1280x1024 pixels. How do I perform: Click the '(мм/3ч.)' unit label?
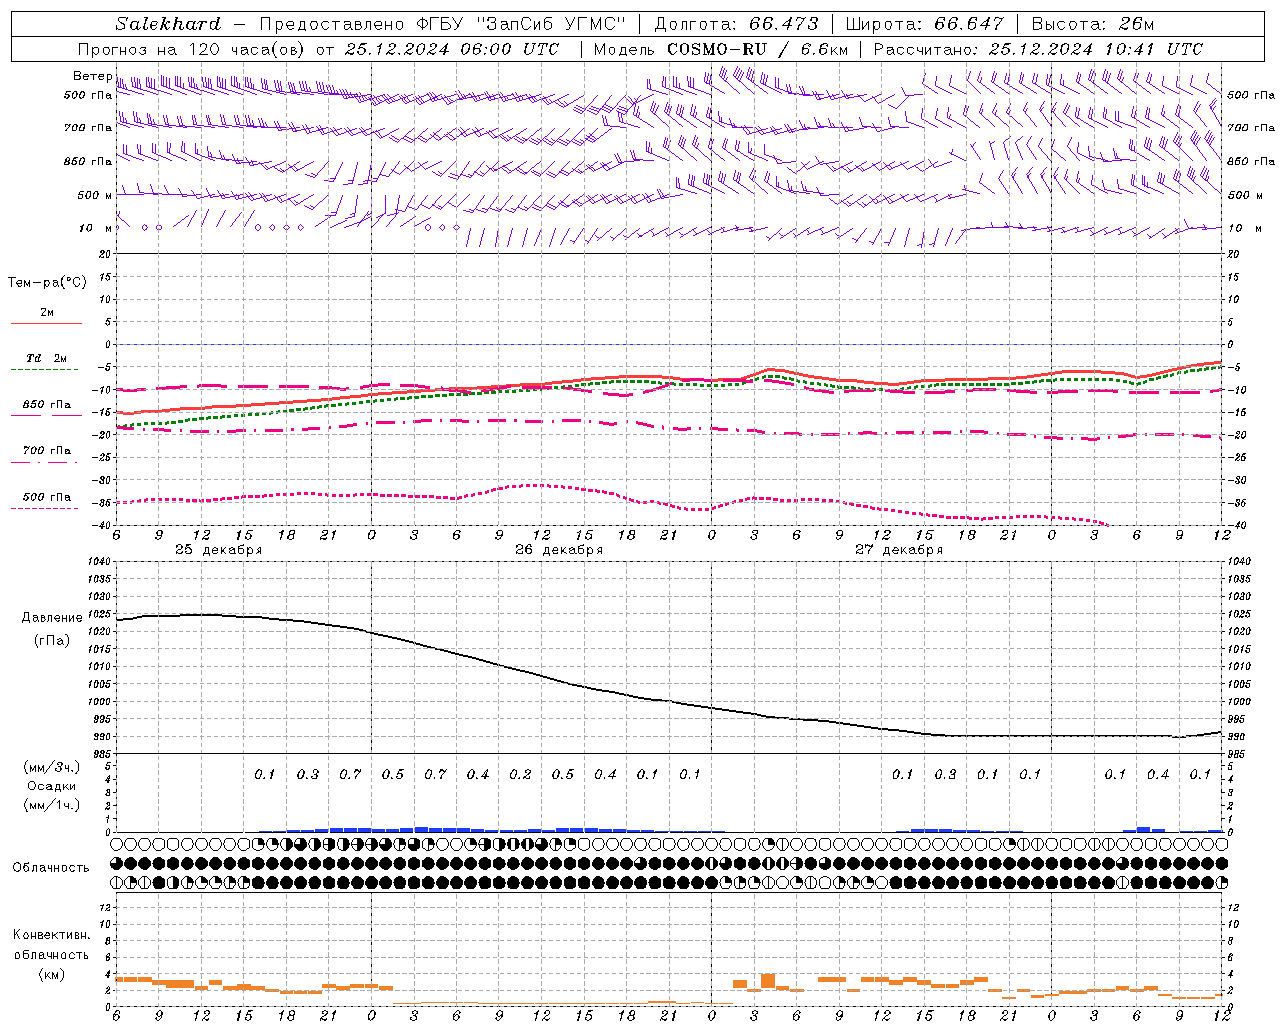(x=51, y=767)
